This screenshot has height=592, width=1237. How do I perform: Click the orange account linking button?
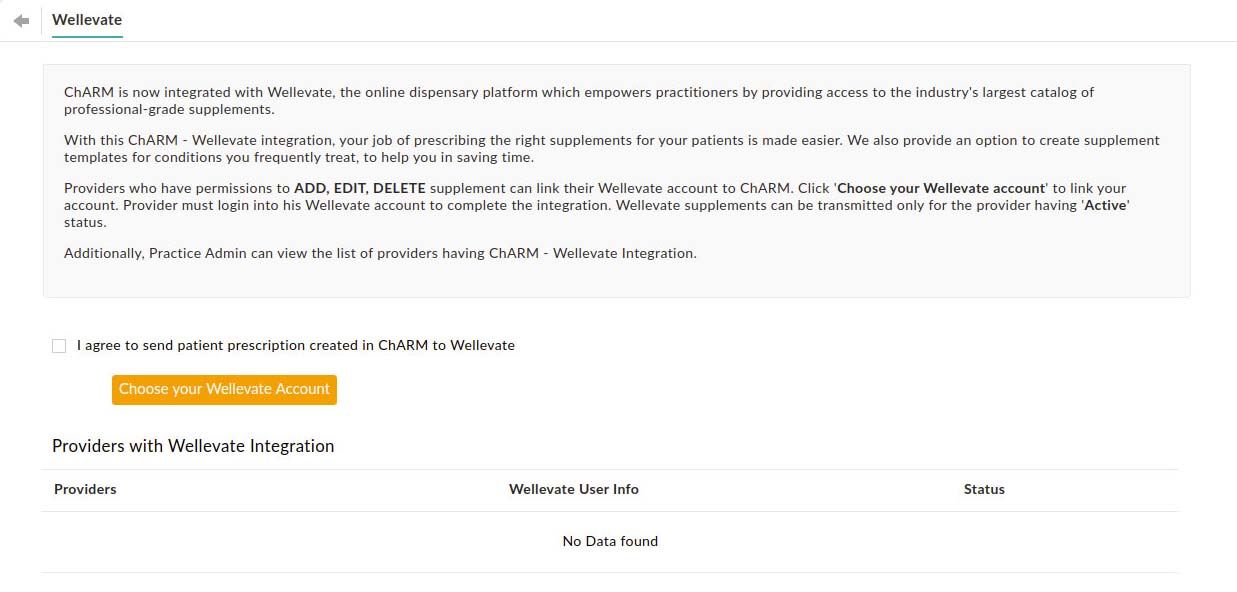click(223, 390)
